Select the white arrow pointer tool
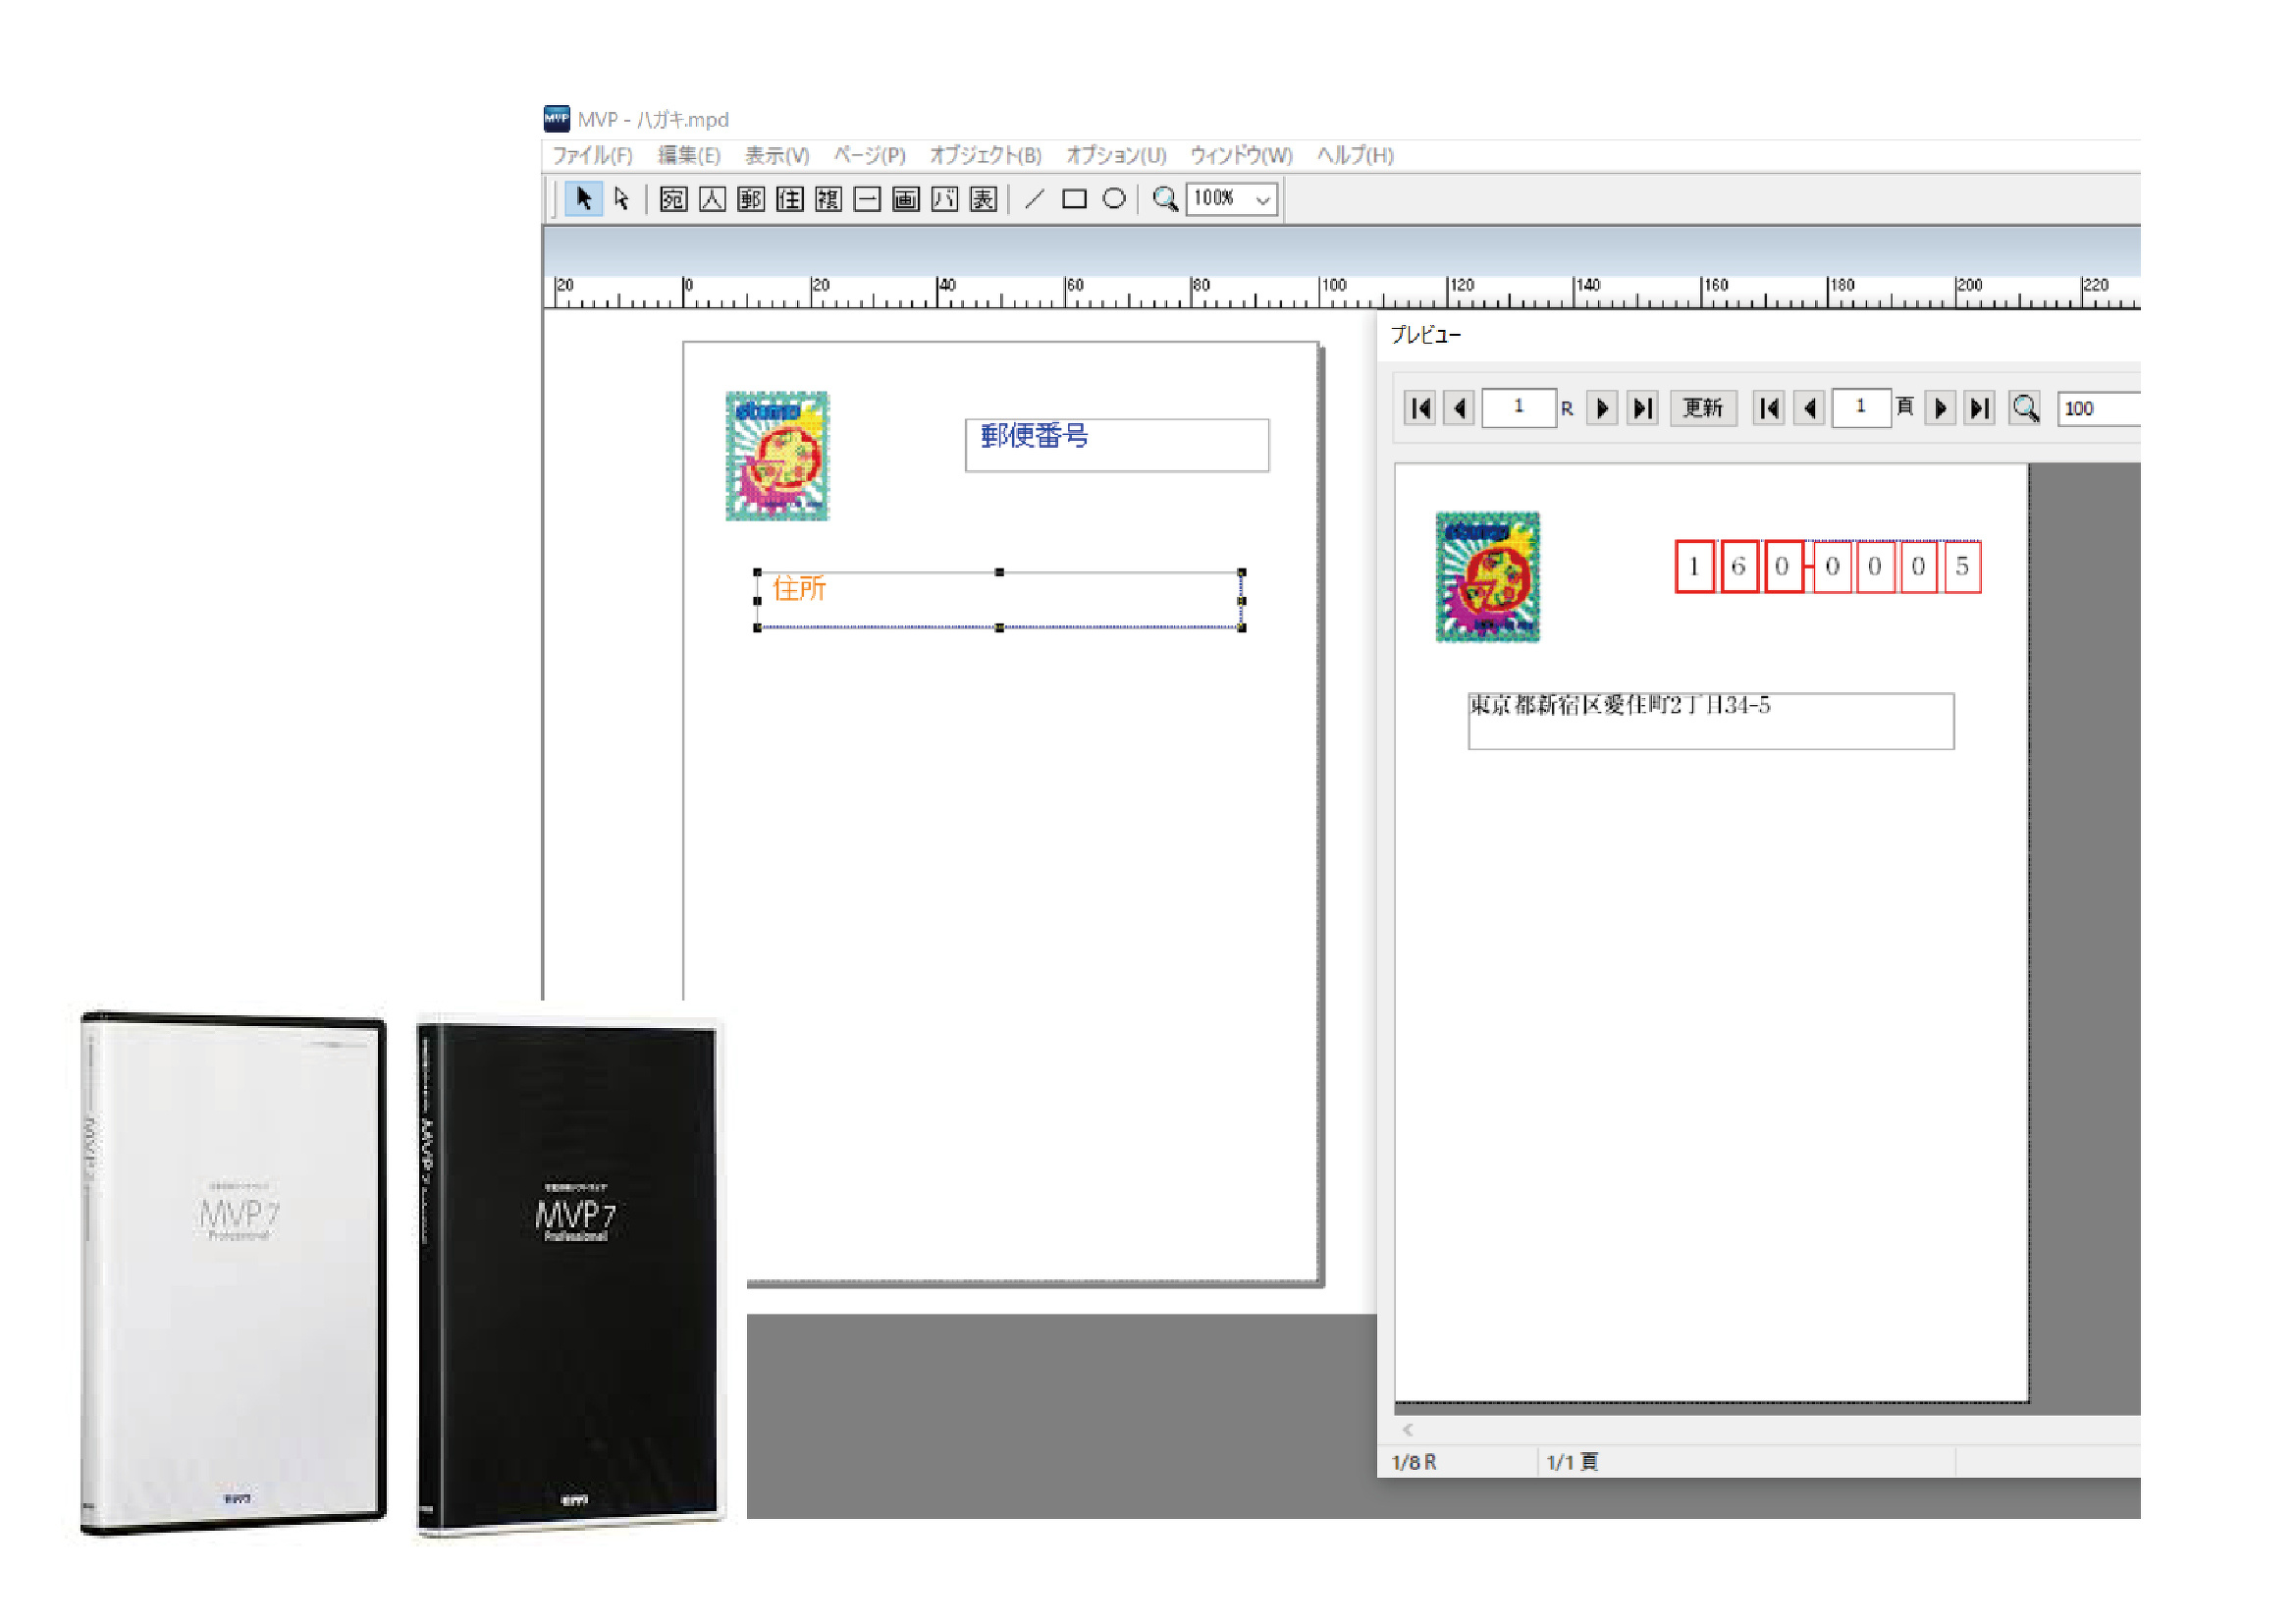 pyautogui.click(x=622, y=199)
